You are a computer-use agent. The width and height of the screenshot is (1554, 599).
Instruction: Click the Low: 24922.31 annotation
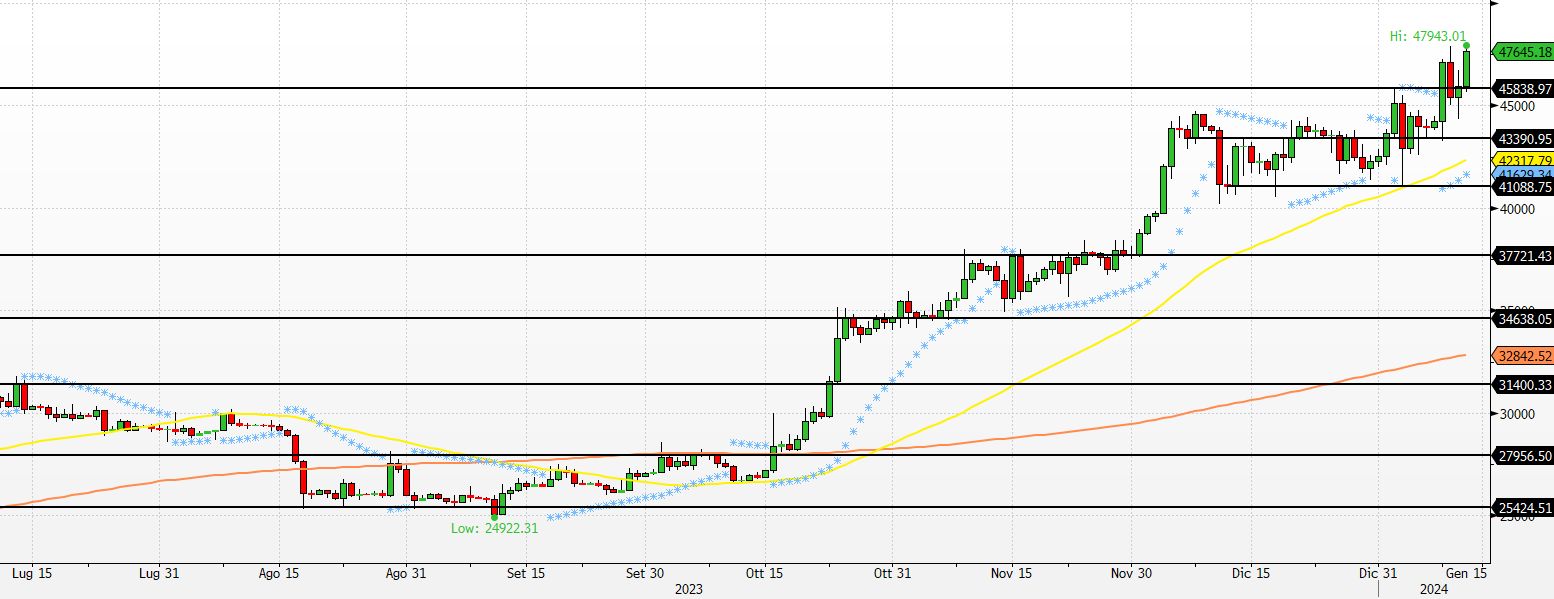click(x=494, y=528)
